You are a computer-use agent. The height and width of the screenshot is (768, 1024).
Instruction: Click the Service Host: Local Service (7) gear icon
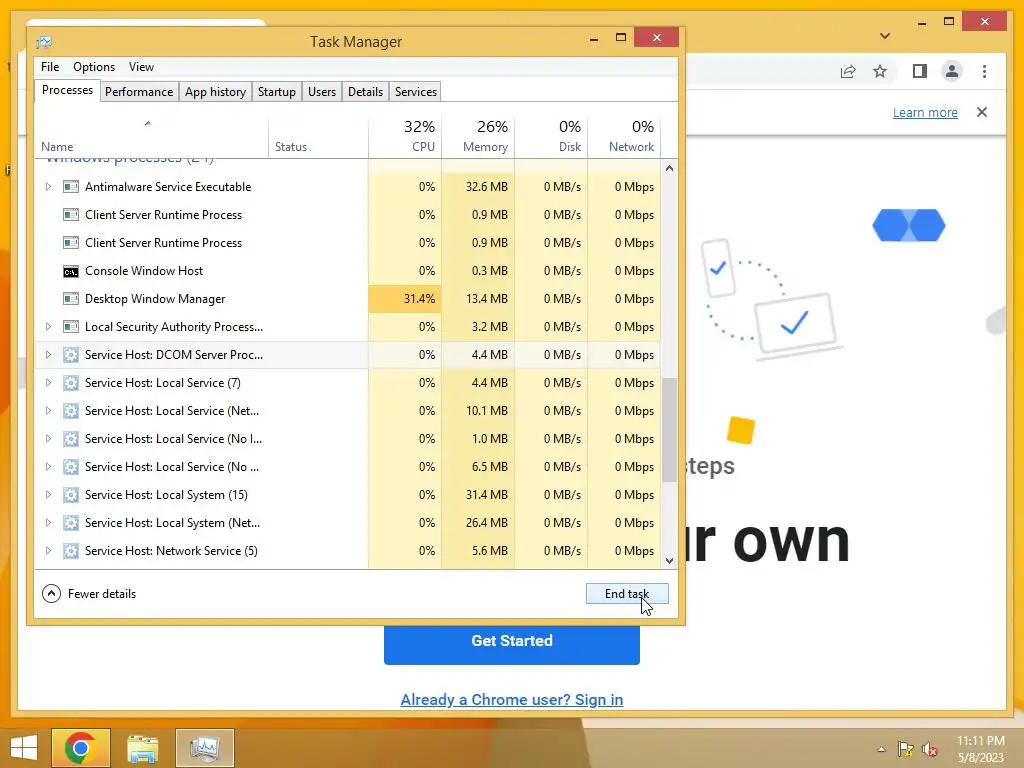coord(71,383)
